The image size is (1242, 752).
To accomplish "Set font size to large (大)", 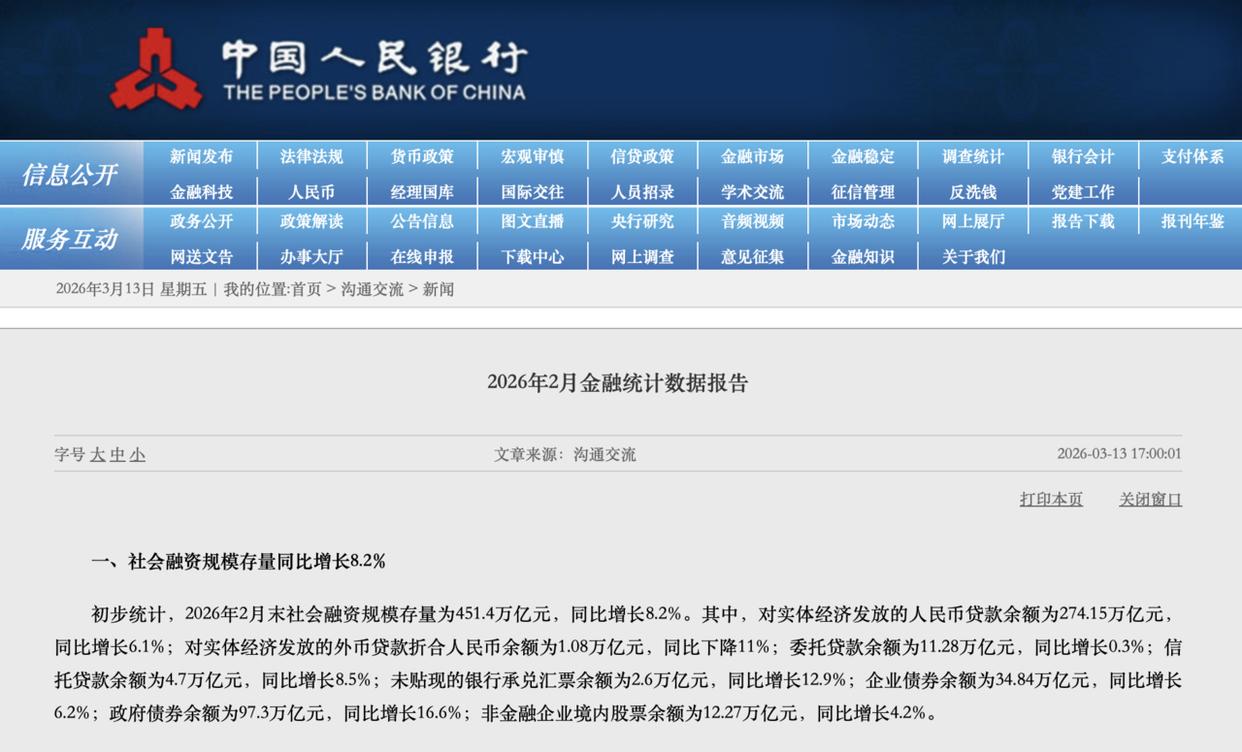I will click(x=98, y=455).
